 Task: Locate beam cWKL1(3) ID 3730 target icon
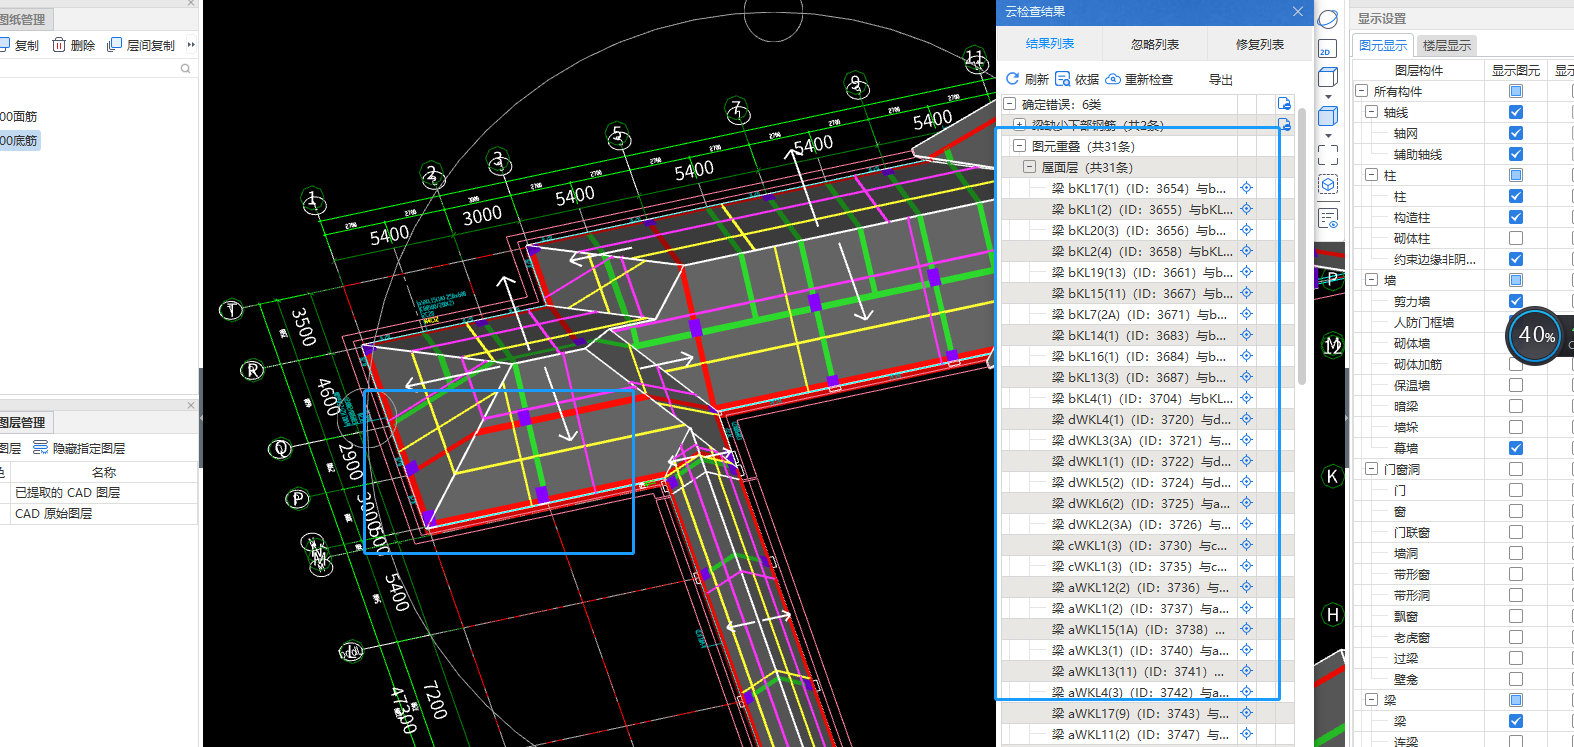(x=1247, y=545)
